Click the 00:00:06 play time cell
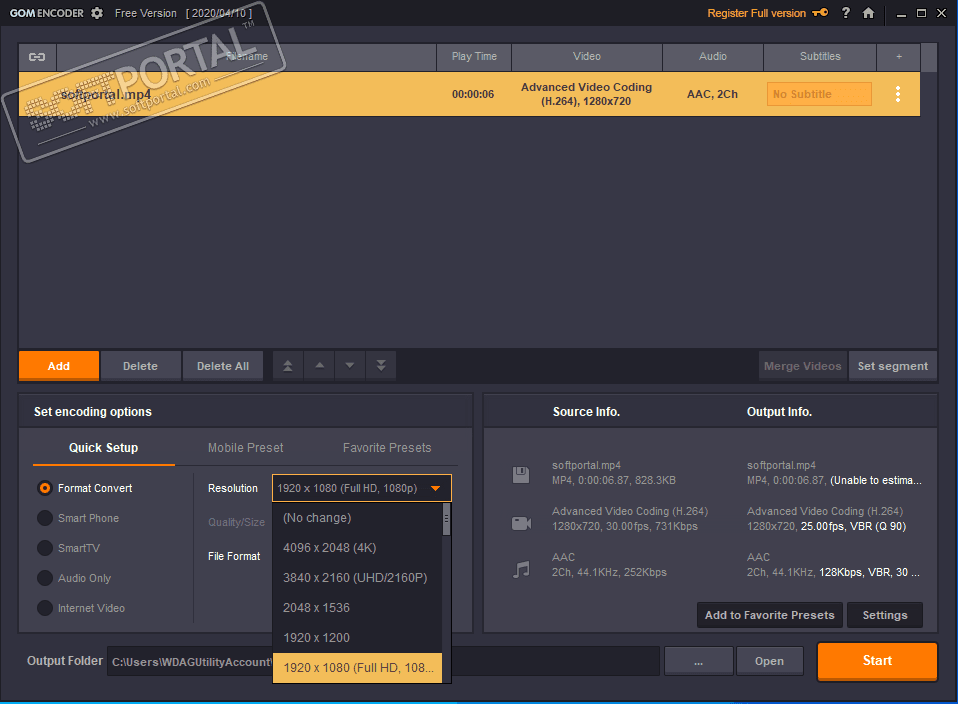 473,94
